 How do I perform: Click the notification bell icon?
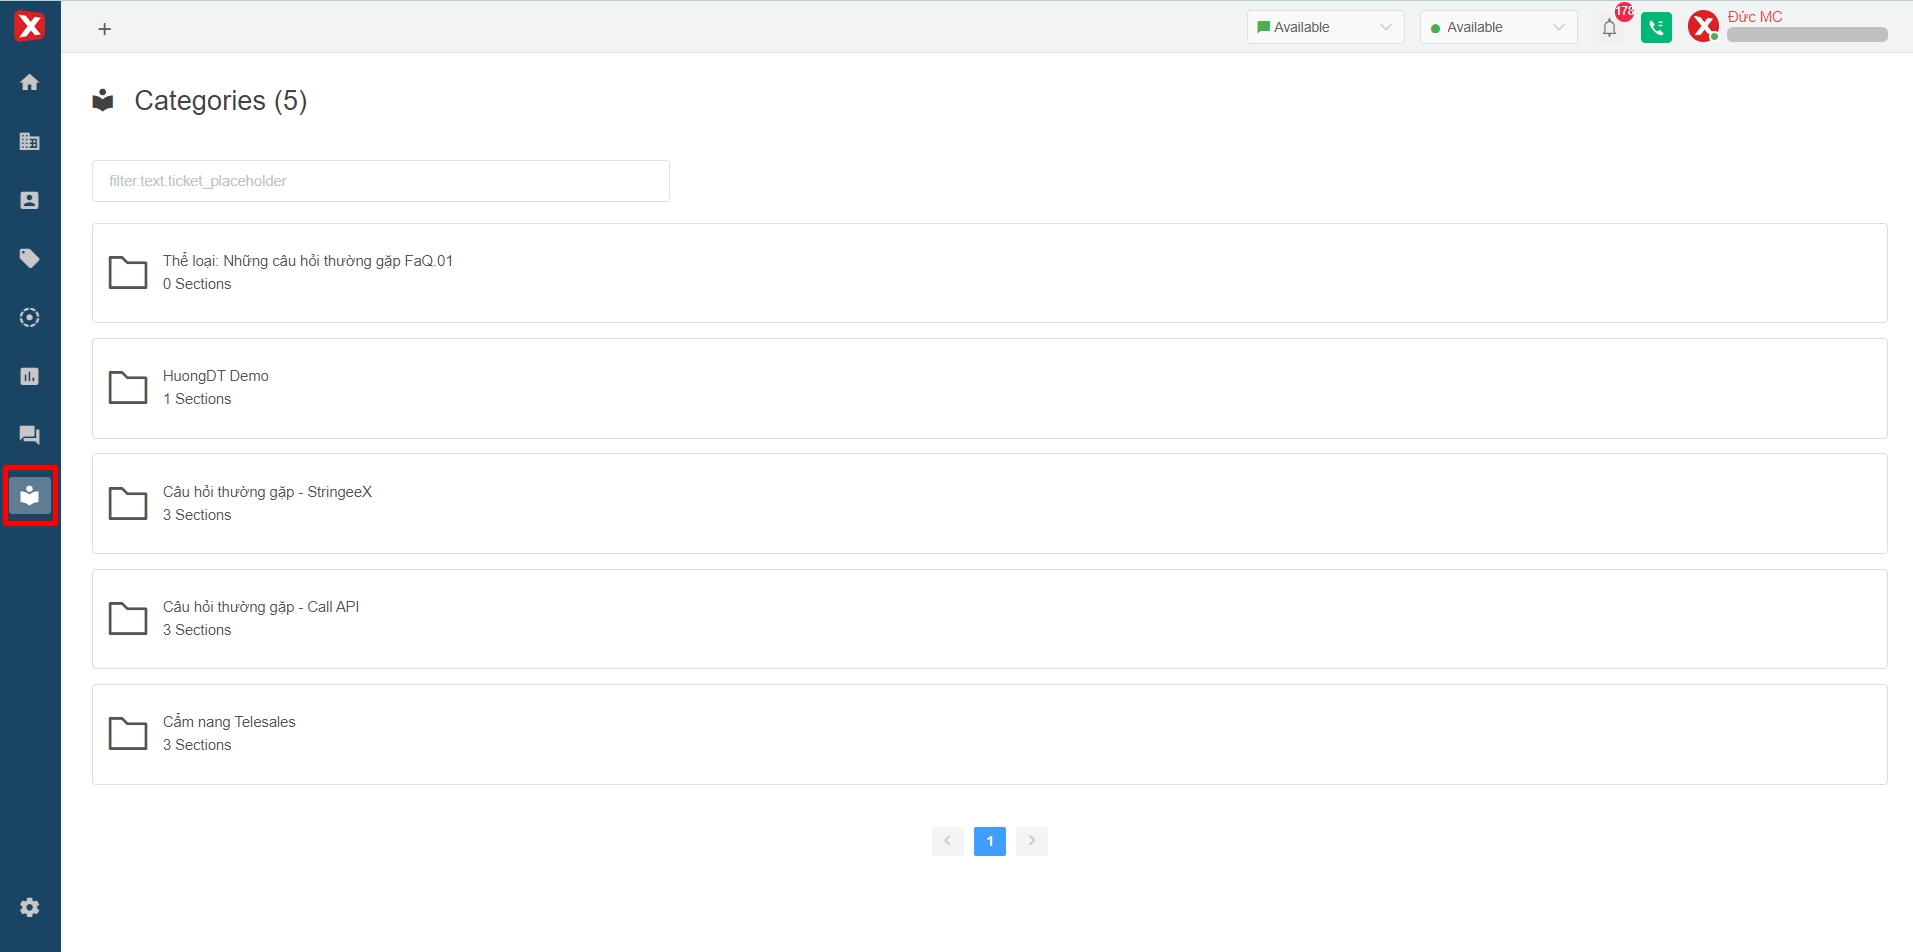tap(1609, 28)
